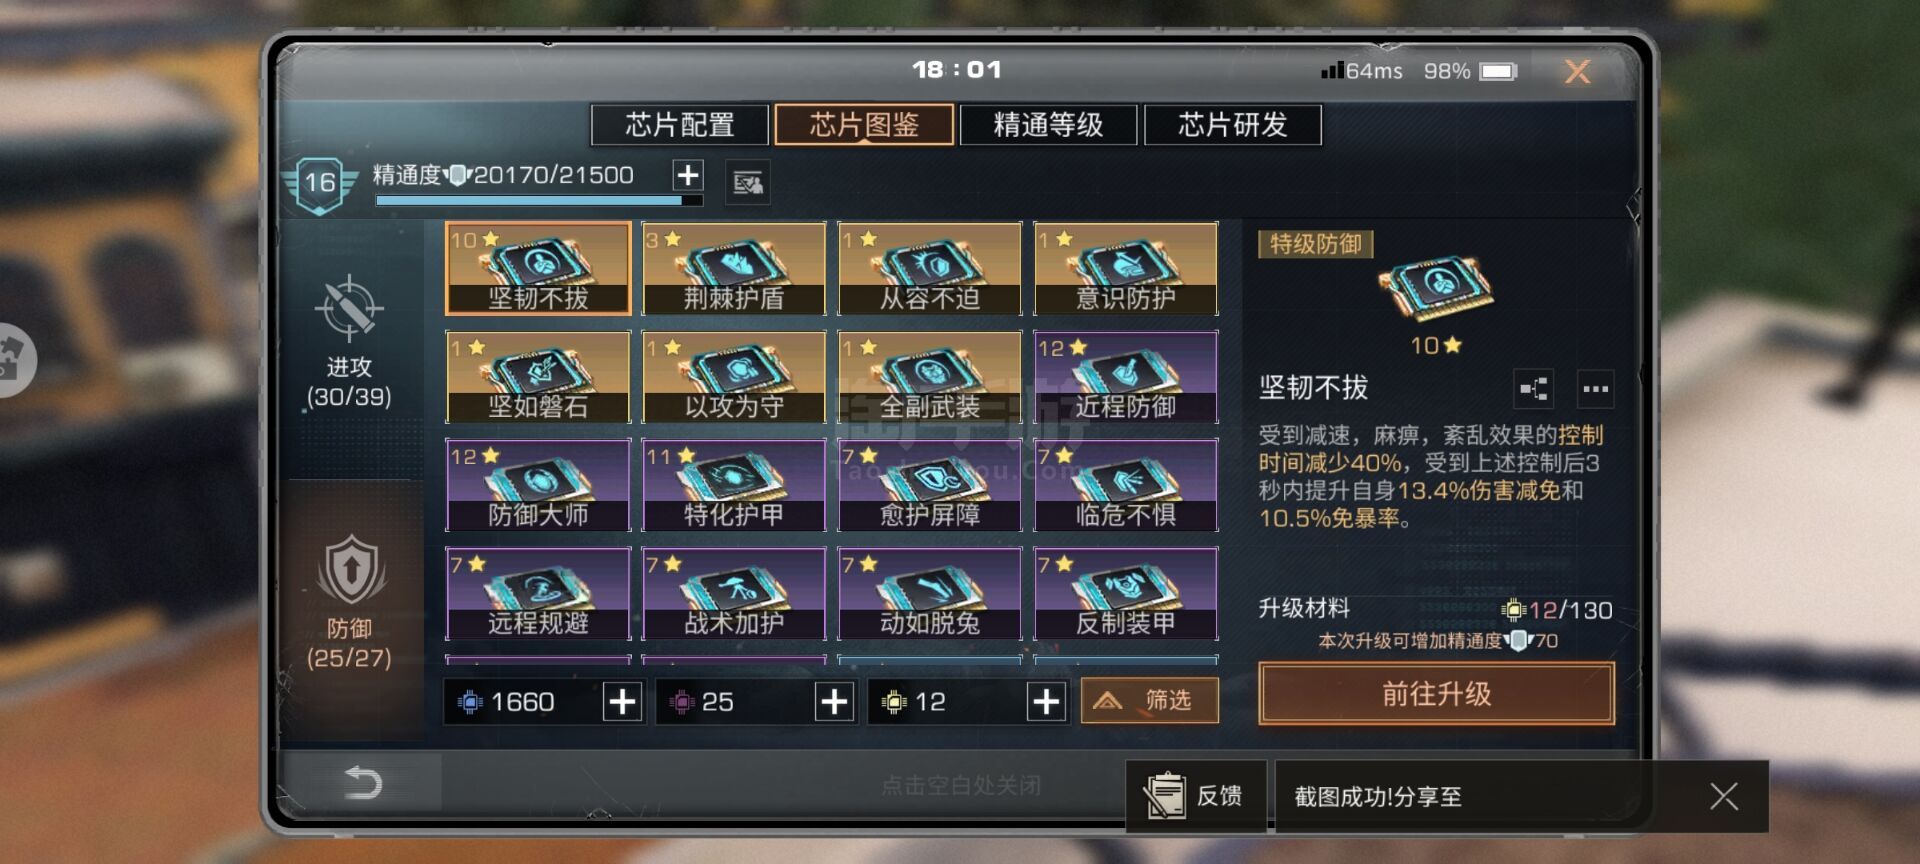Go back using the return arrow
Screen dimensions: 1920x864
click(x=363, y=782)
